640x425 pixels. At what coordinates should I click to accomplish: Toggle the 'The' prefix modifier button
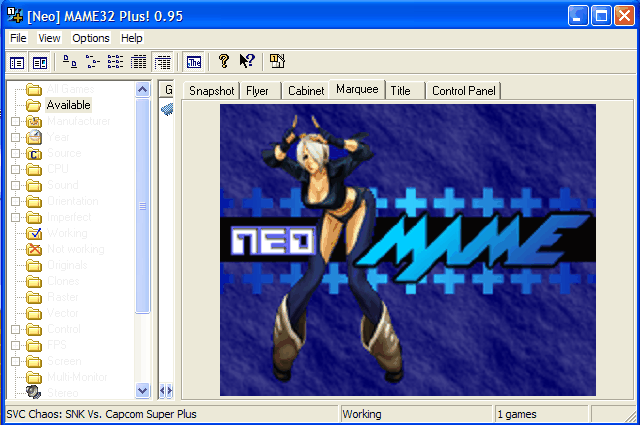[x=194, y=62]
